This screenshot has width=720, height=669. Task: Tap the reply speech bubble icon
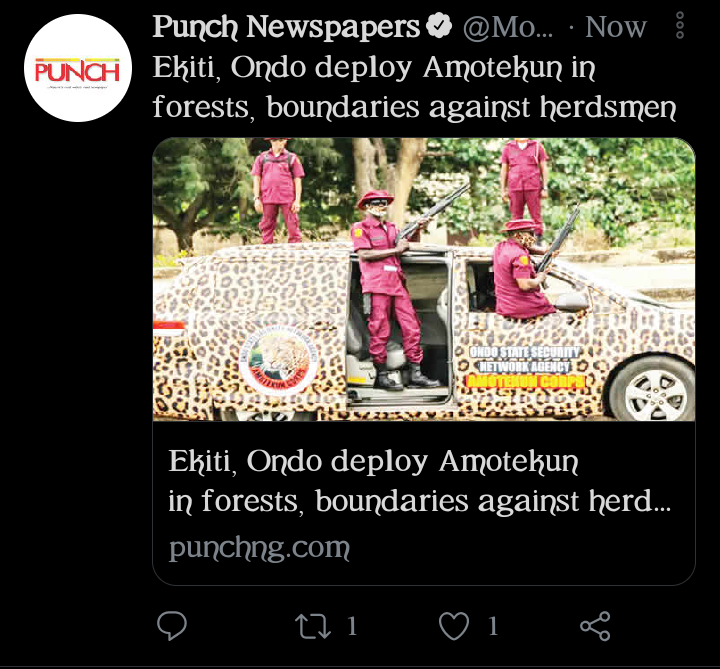[x=172, y=625]
